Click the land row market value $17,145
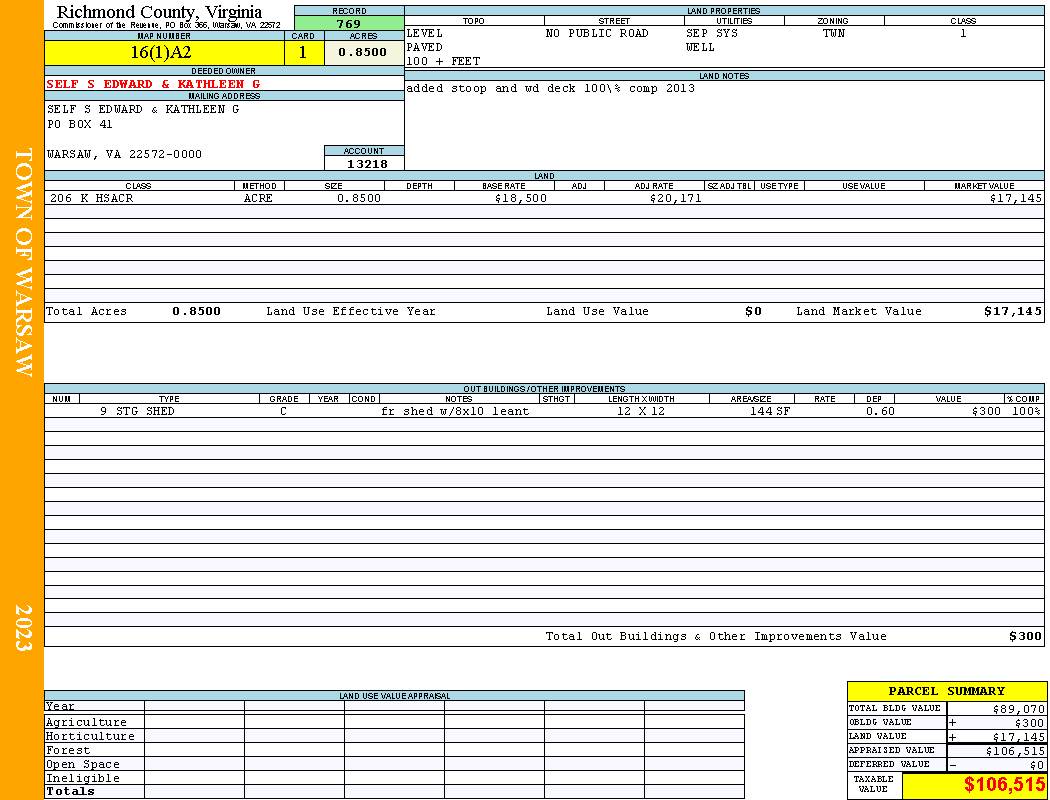This screenshot has height=800, width=1050. (x=1016, y=198)
